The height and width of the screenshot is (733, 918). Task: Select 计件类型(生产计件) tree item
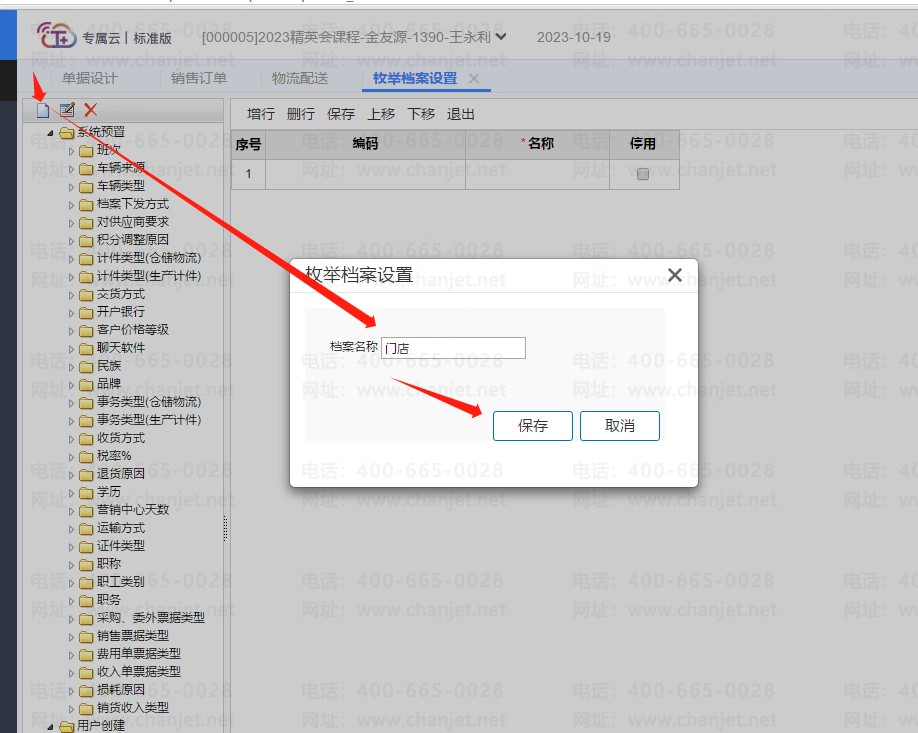(149, 276)
